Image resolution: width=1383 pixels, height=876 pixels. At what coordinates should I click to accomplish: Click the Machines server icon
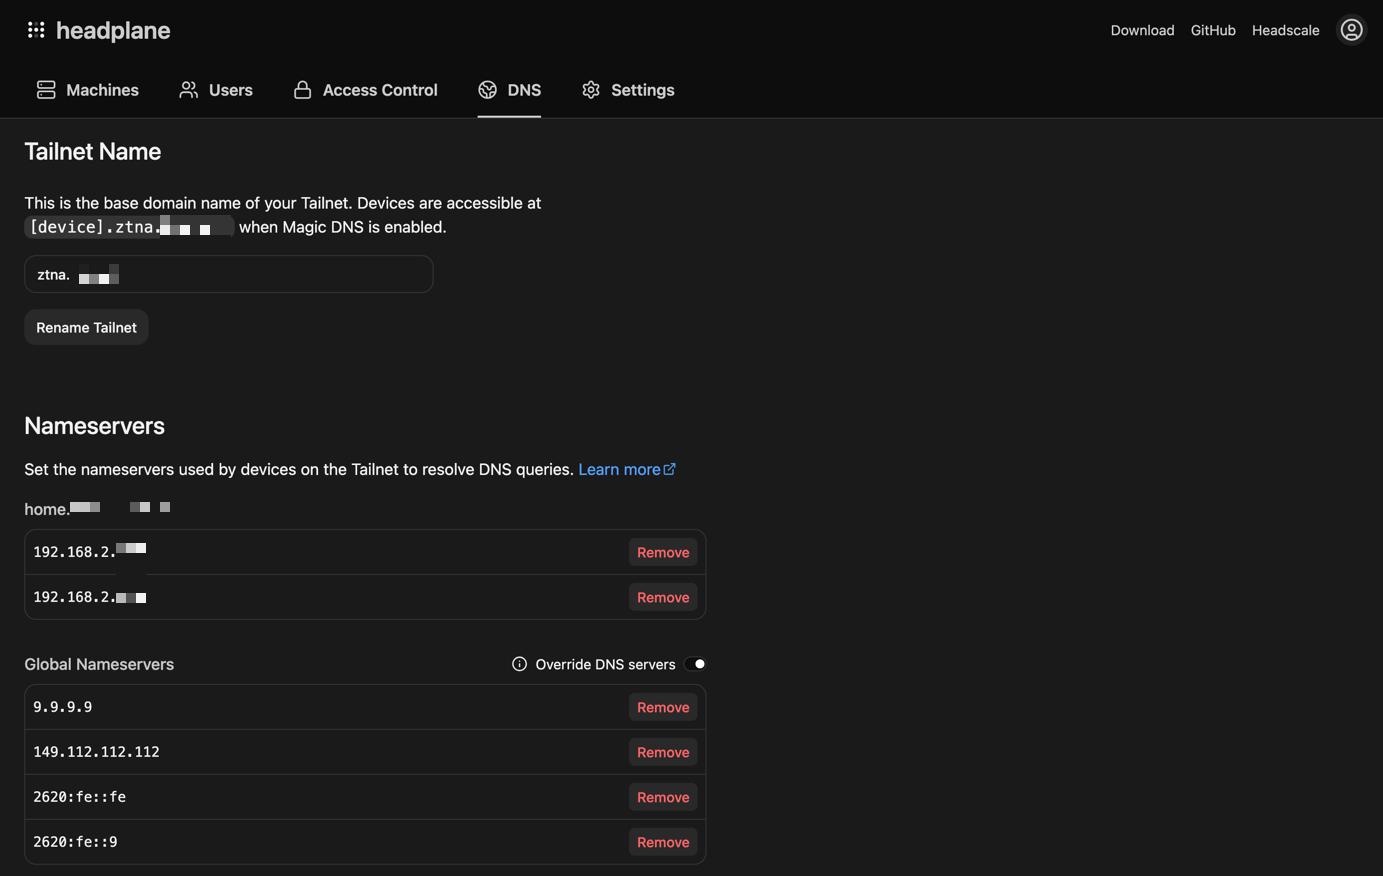46,90
